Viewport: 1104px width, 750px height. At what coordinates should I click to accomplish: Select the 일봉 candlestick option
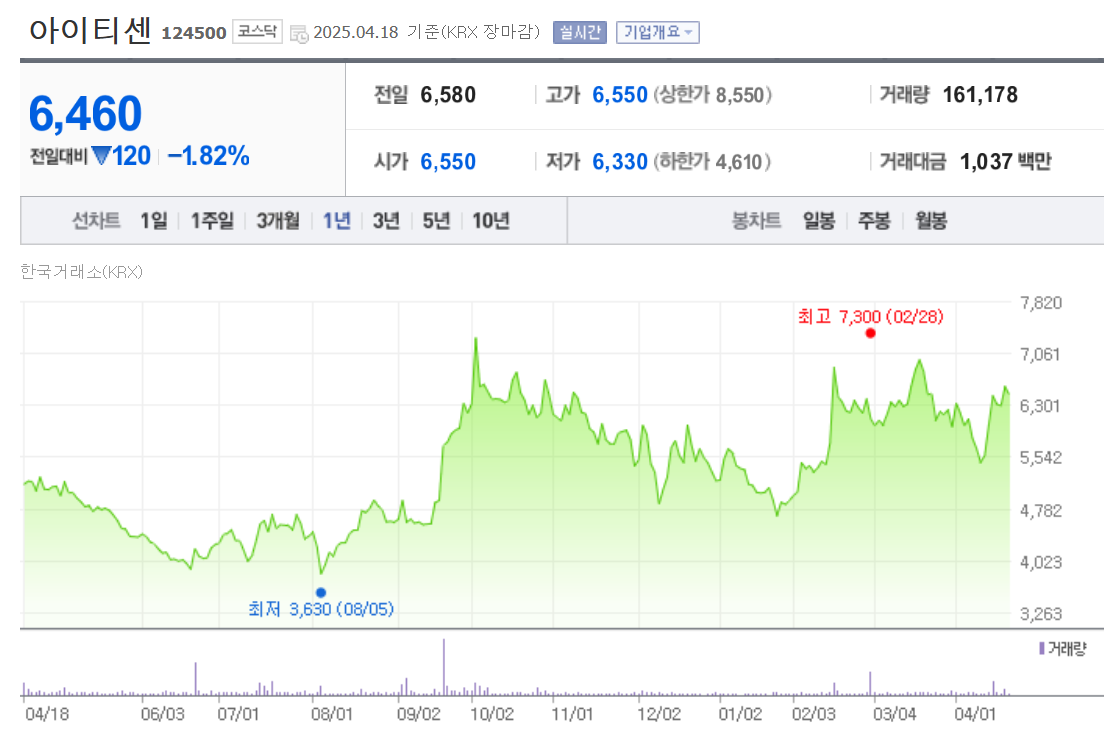(x=818, y=220)
